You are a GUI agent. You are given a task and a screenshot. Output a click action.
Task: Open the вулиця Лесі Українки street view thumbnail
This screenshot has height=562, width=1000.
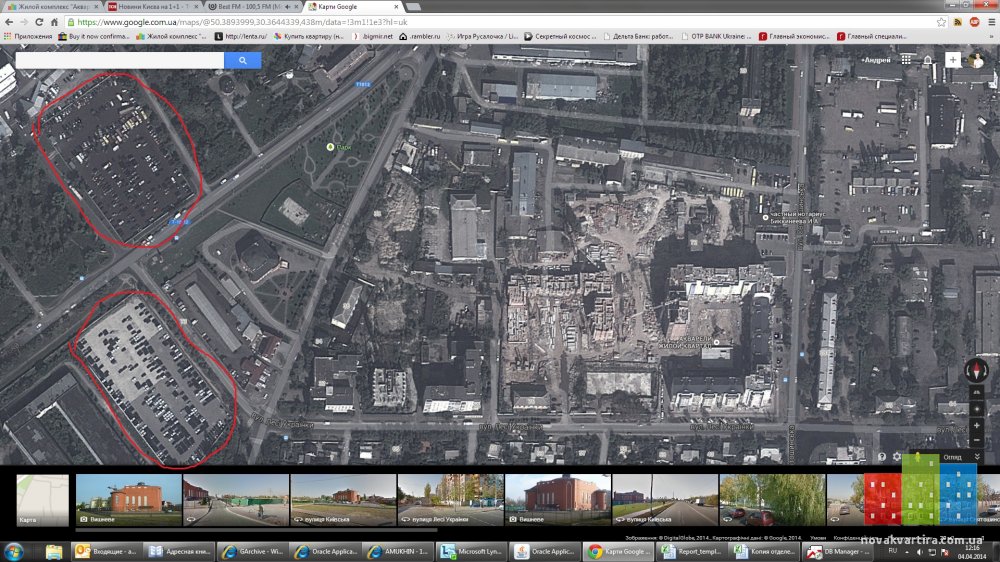pos(450,499)
